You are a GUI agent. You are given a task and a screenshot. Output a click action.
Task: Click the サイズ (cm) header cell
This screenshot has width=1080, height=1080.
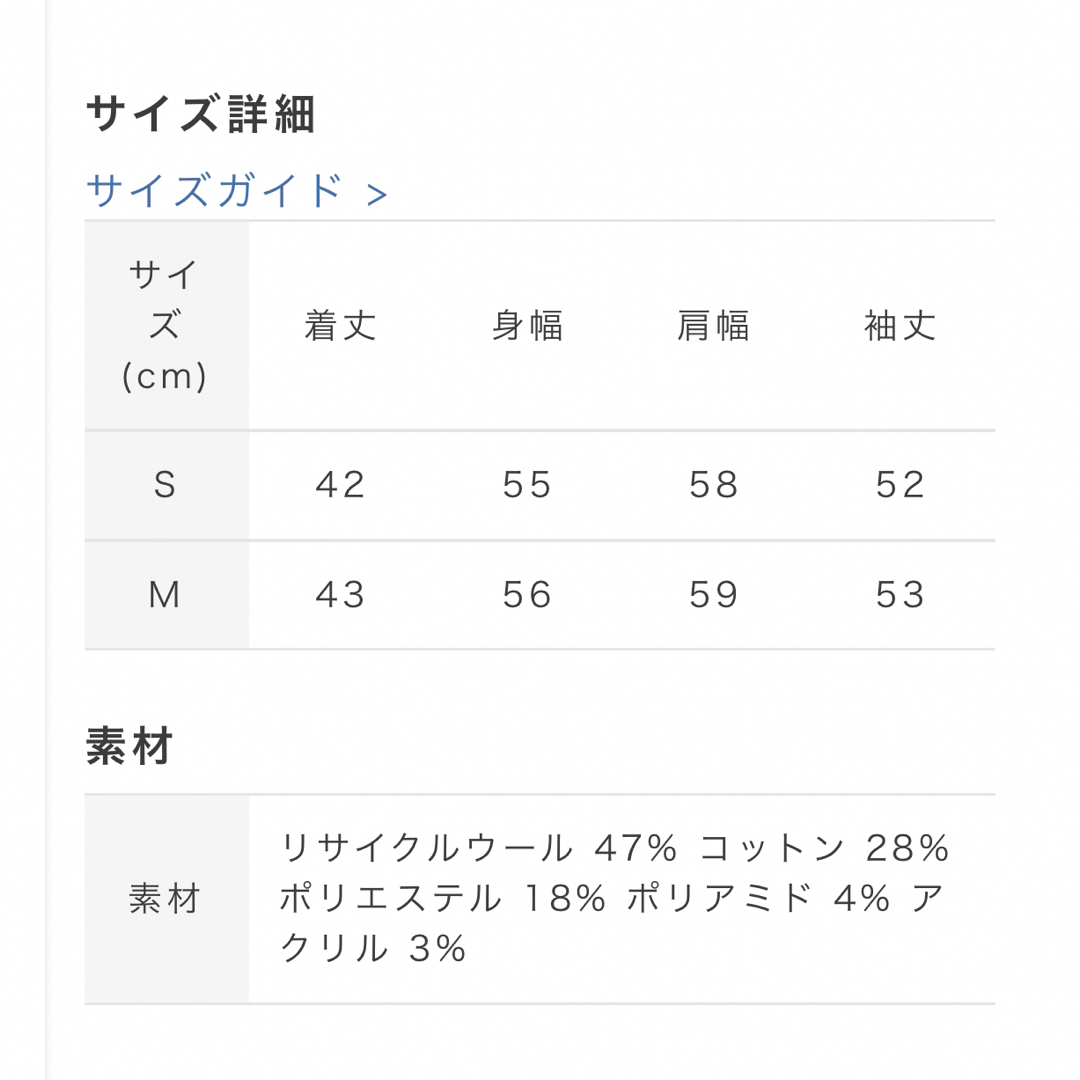click(165, 326)
